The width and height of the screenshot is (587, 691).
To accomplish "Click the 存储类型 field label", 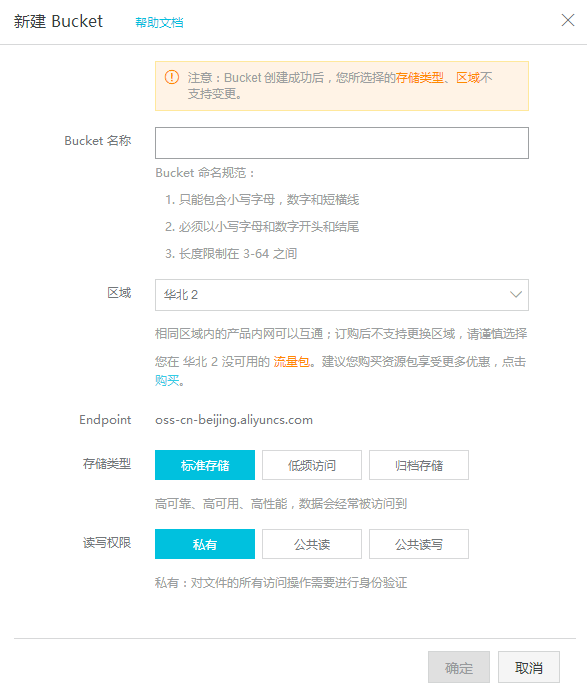I will point(107,464).
